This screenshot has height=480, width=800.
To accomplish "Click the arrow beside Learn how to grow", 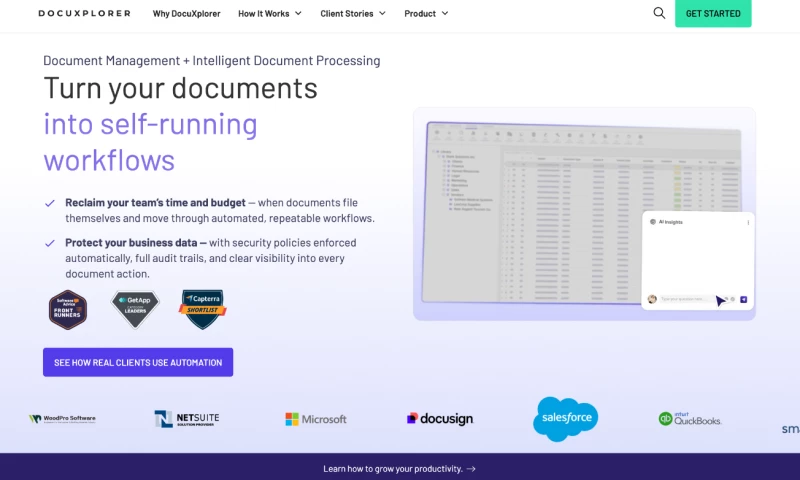I will click(x=471, y=469).
